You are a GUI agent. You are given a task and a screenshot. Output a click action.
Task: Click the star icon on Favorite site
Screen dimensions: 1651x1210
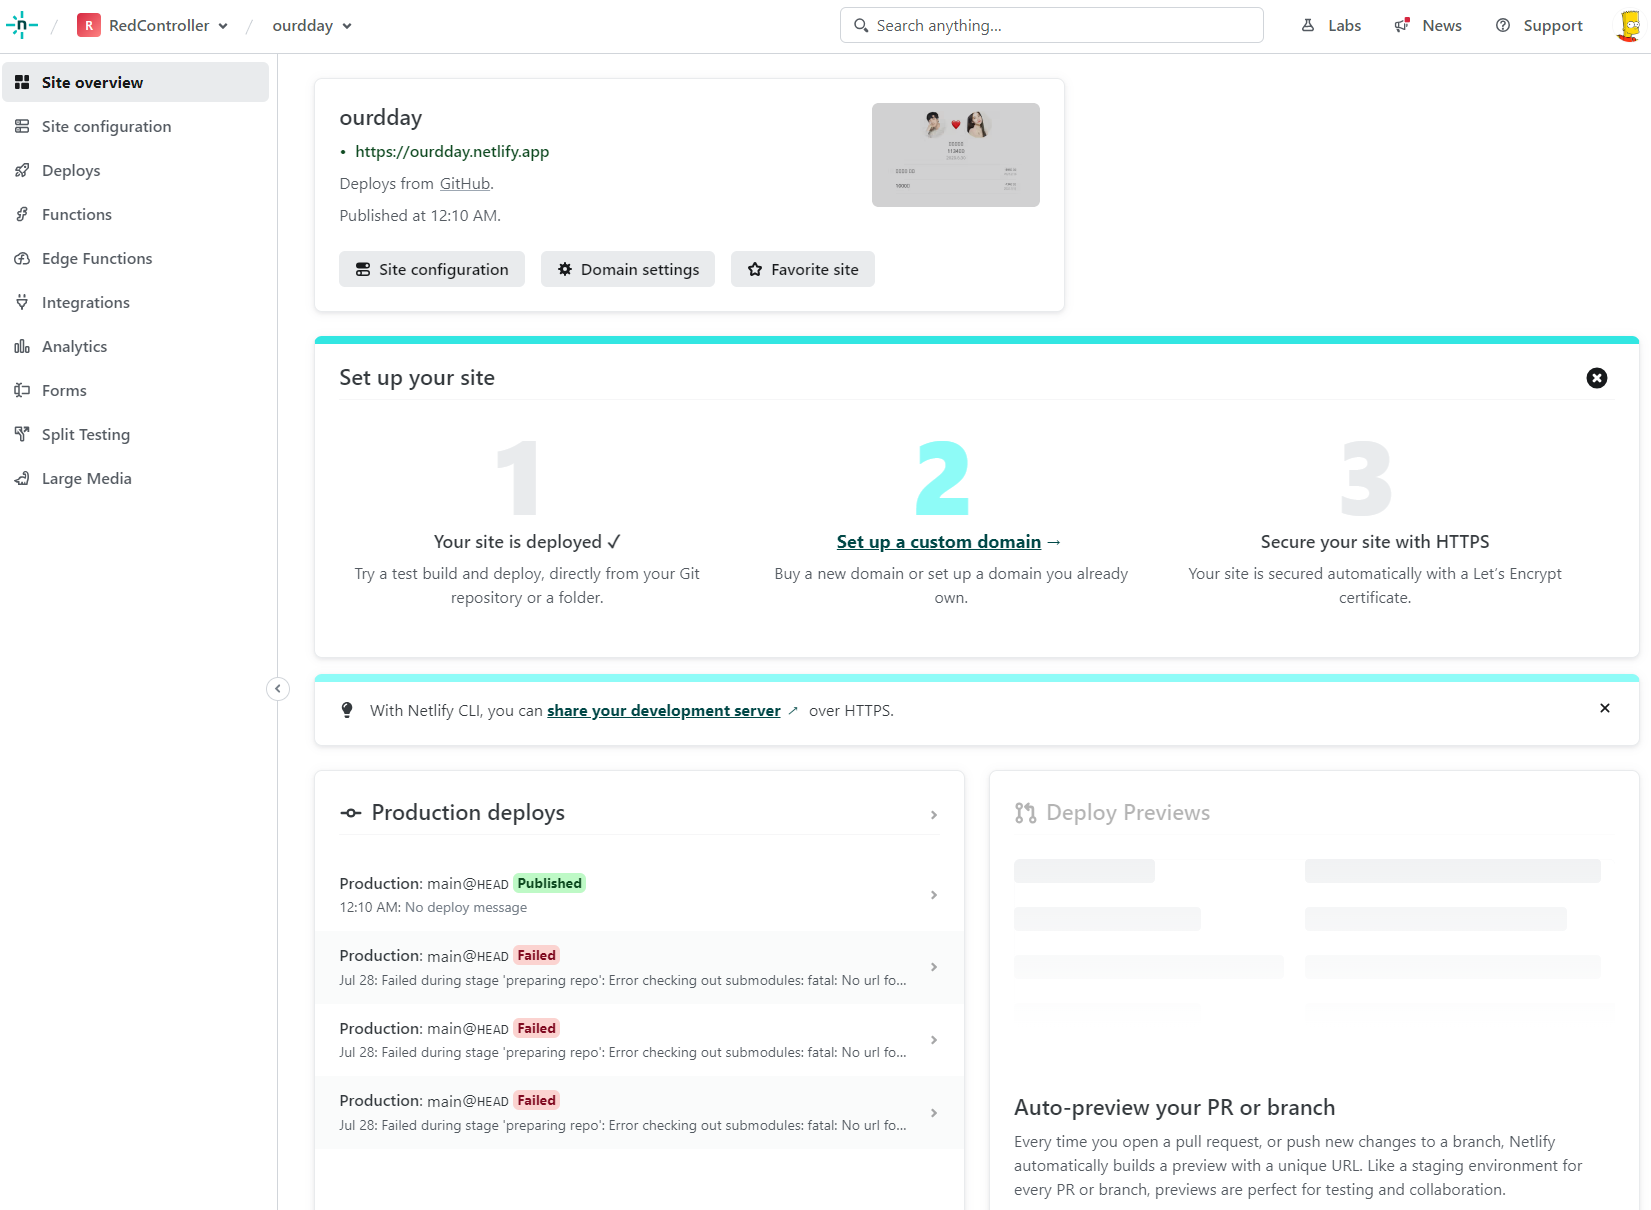point(755,269)
